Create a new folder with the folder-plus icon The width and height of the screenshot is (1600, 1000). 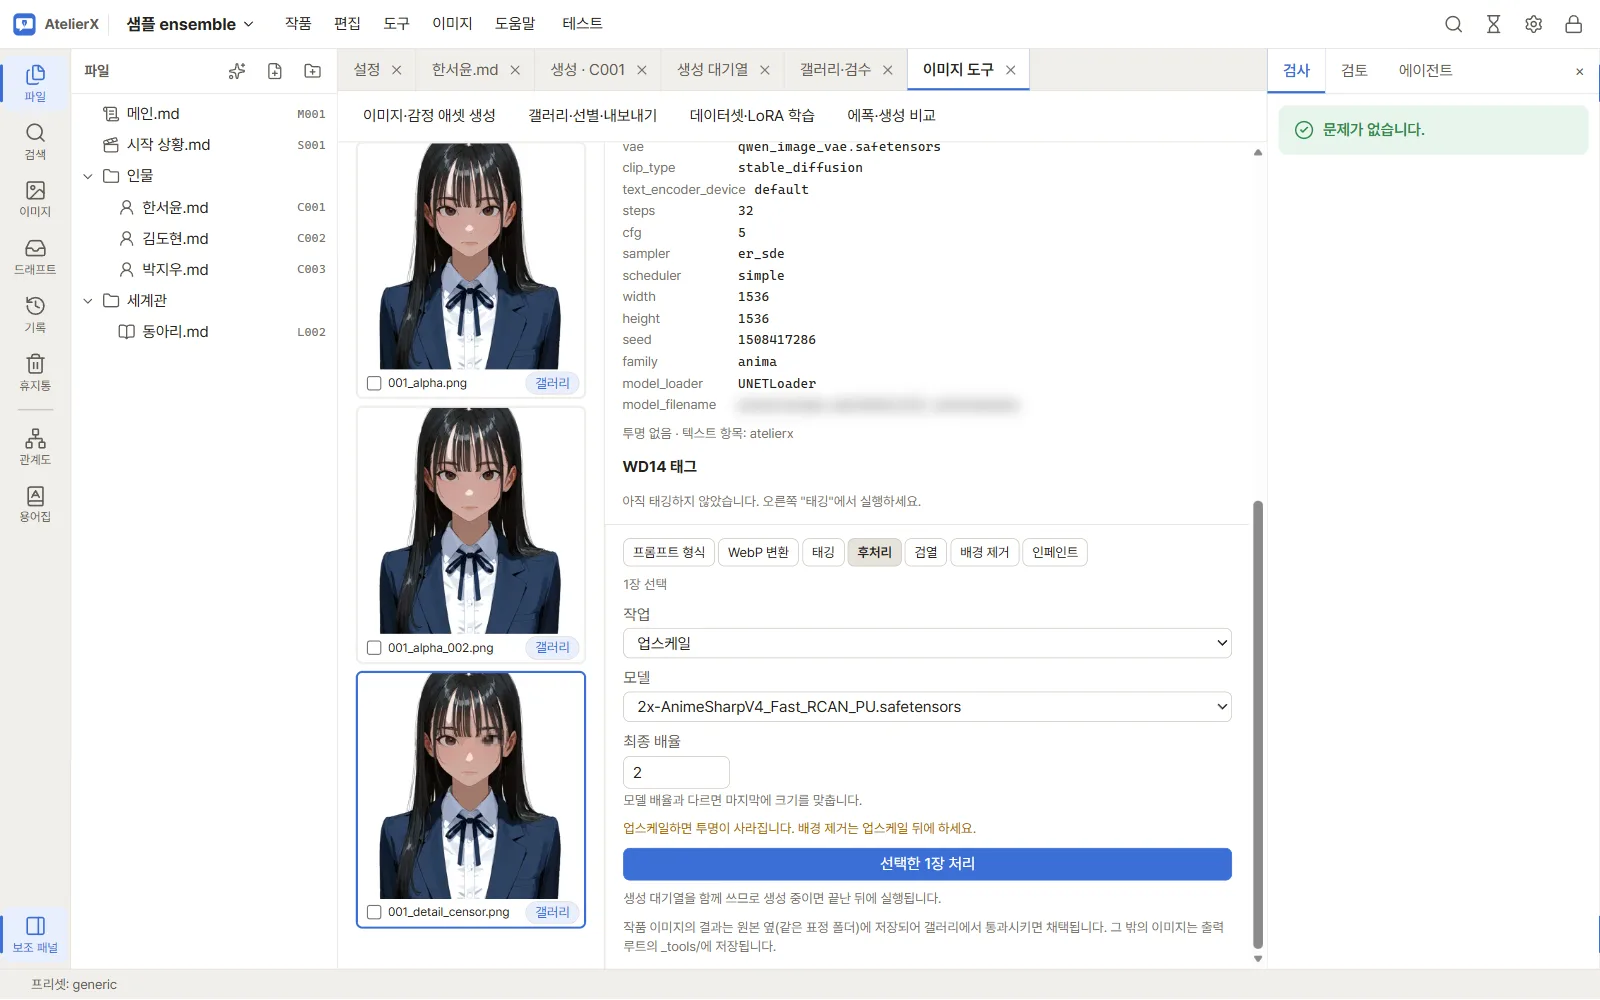click(x=313, y=71)
